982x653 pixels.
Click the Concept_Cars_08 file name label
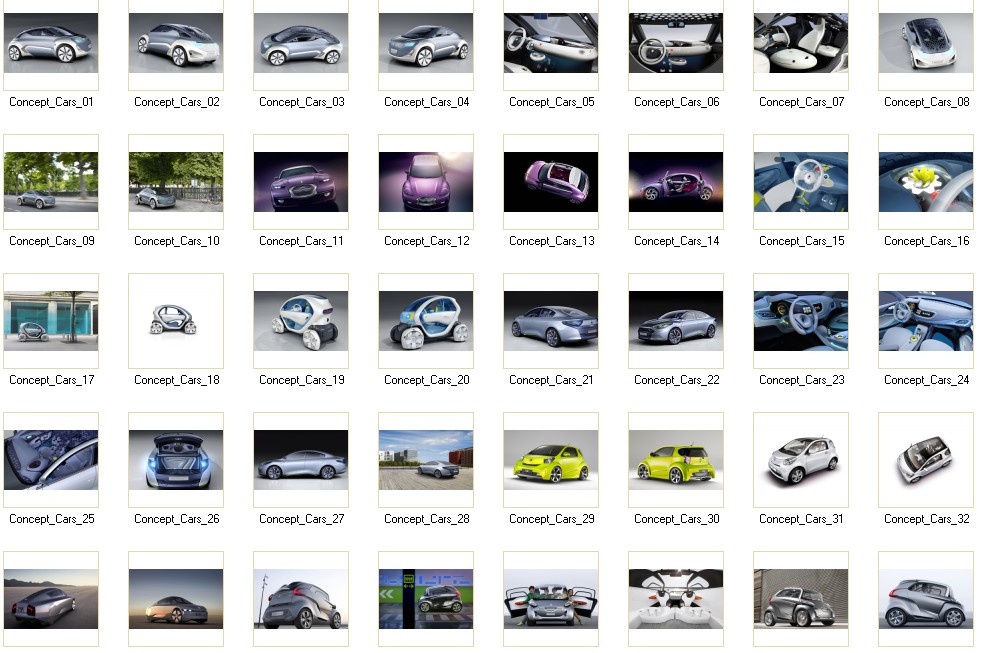click(926, 102)
